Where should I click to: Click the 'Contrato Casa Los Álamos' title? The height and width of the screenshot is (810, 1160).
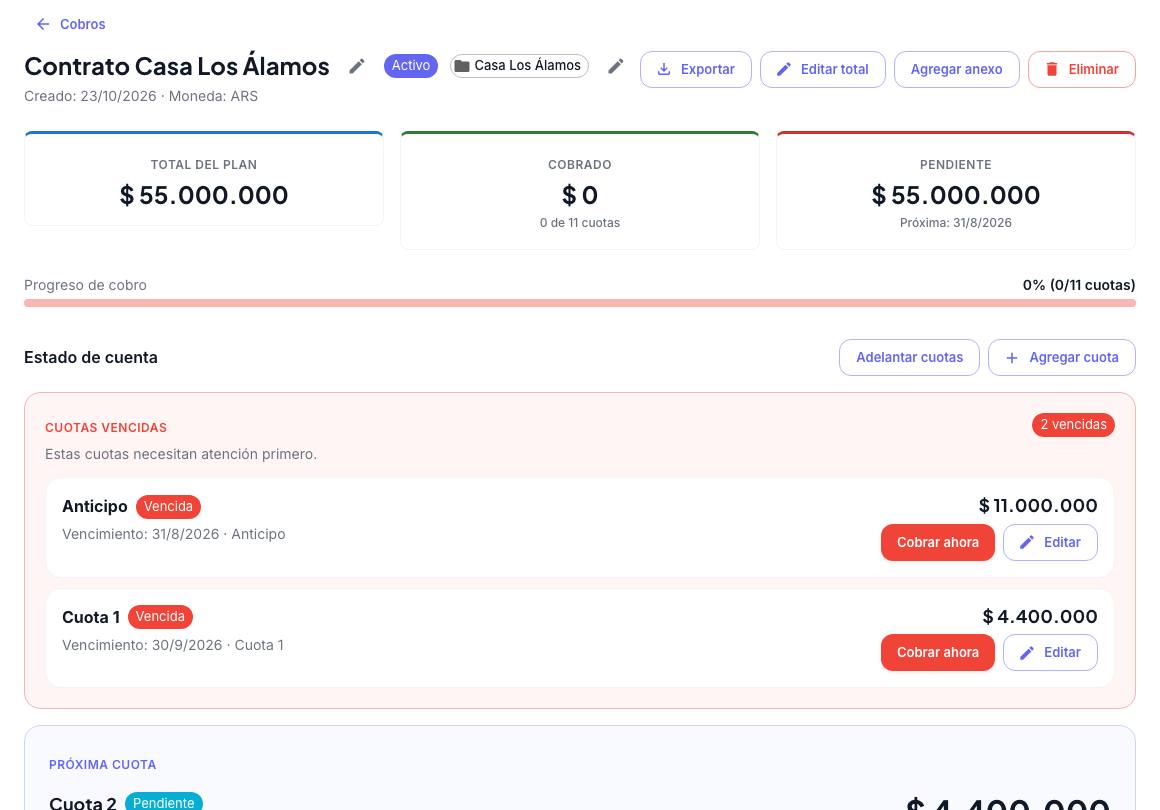(x=177, y=67)
